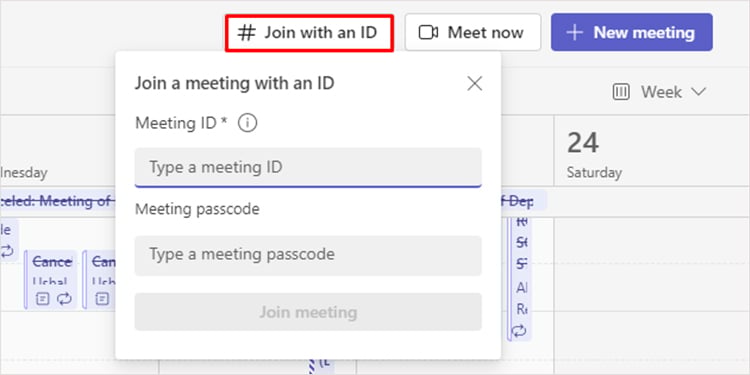Open the canceled all-day meeting event banner

pos(57,201)
